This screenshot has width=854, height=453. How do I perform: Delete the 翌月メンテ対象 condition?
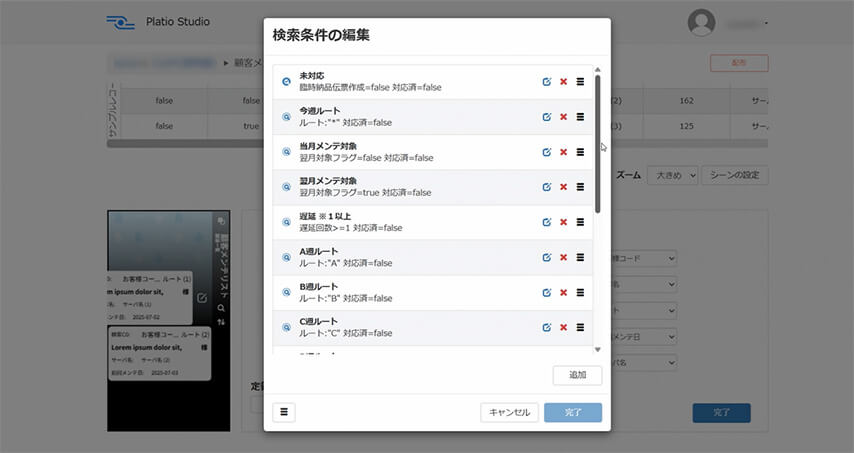(x=563, y=187)
